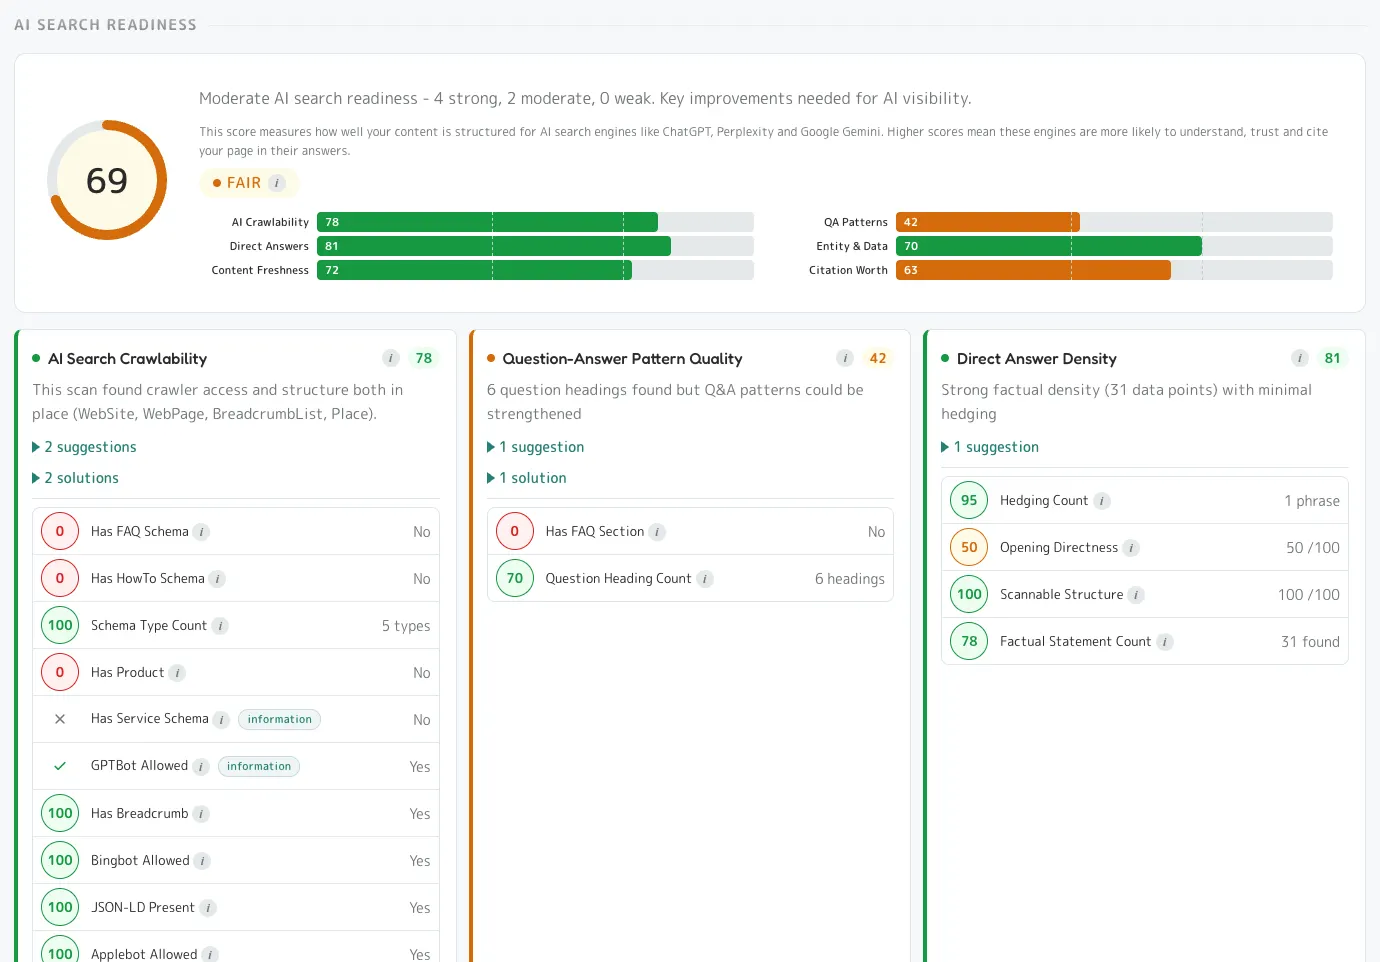The width and height of the screenshot is (1380, 962).
Task: Click the 'Question-Answer Pattern Quality' card title
Action: (x=622, y=359)
